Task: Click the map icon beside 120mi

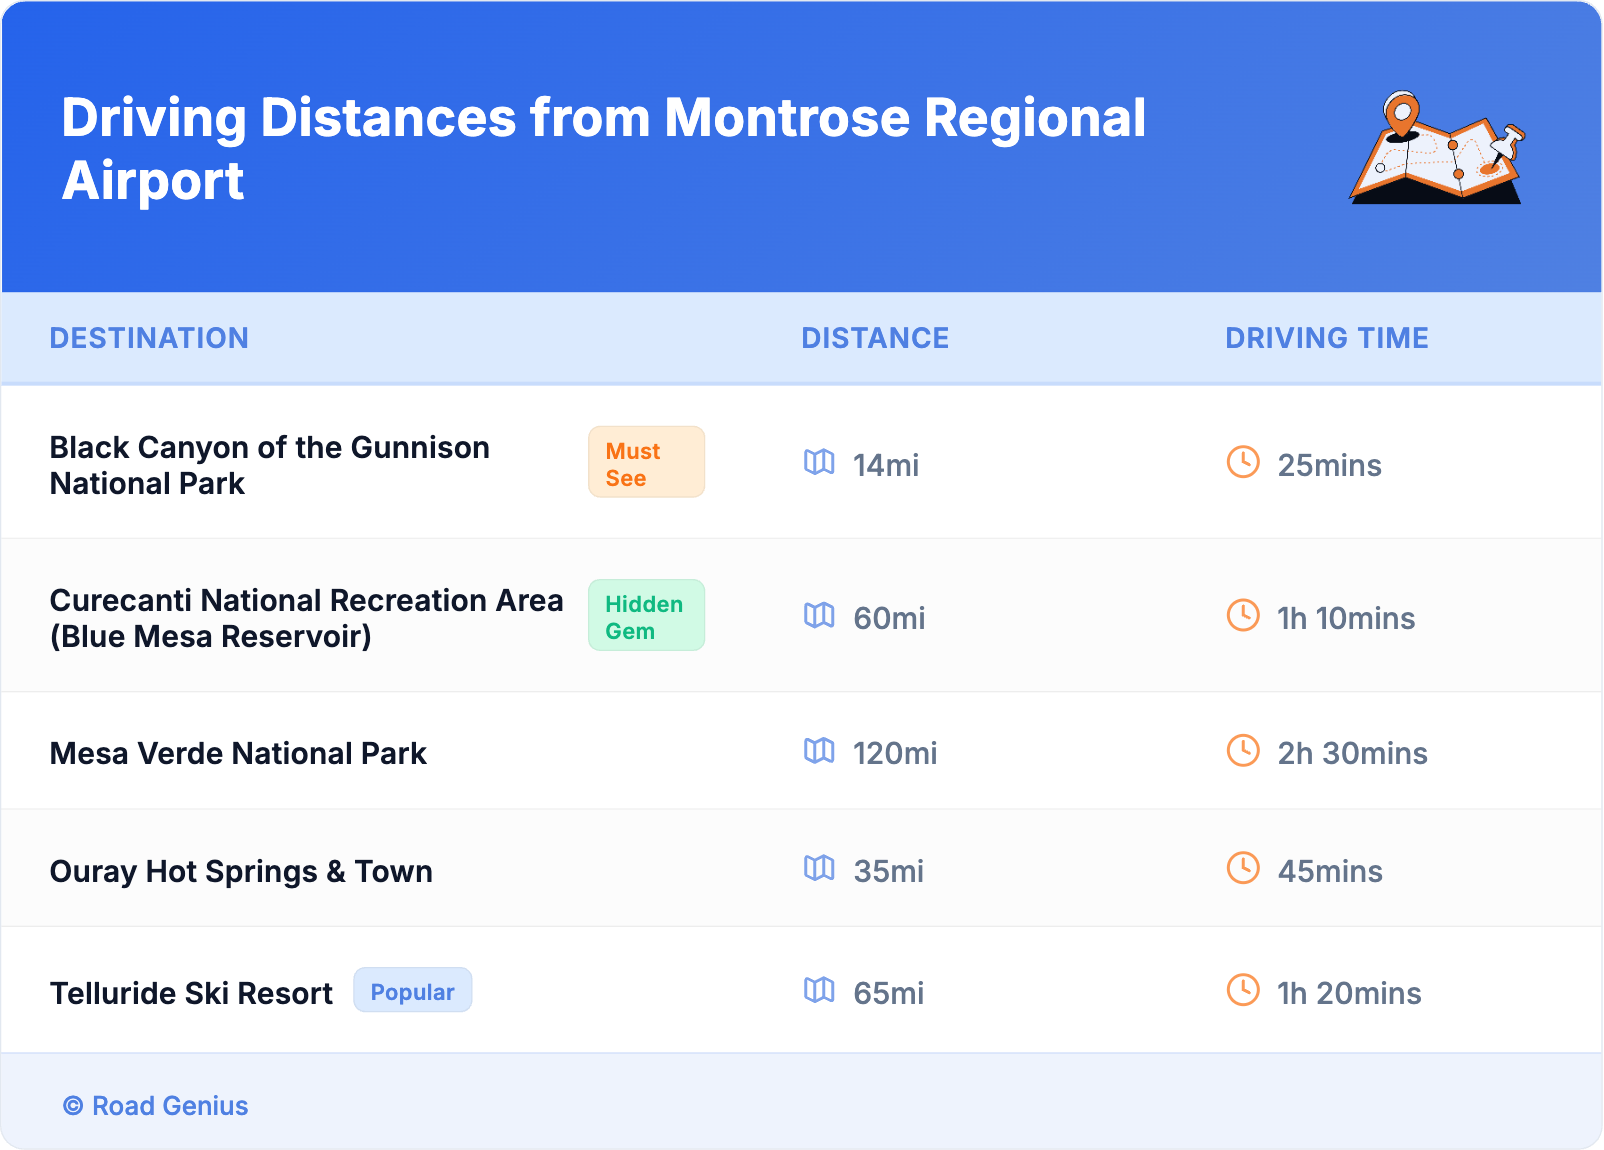Action: tap(819, 750)
